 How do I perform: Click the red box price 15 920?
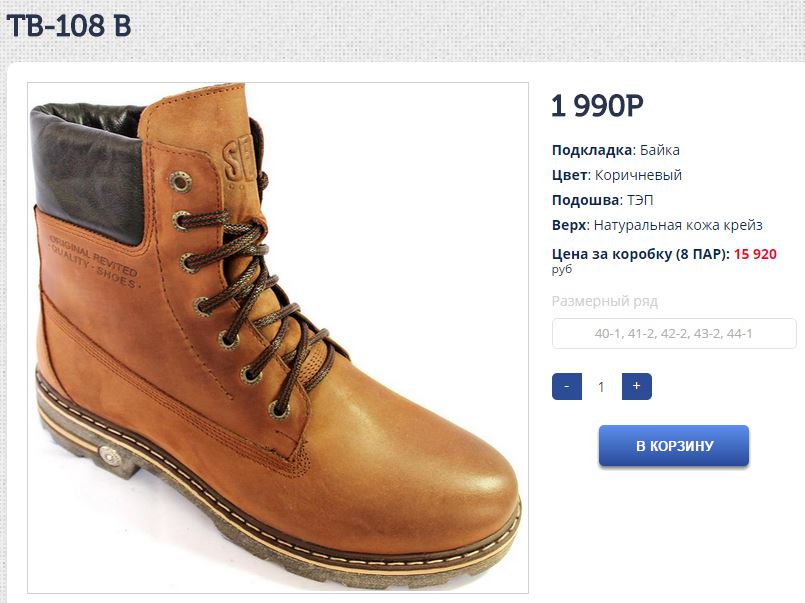(755, 254)
